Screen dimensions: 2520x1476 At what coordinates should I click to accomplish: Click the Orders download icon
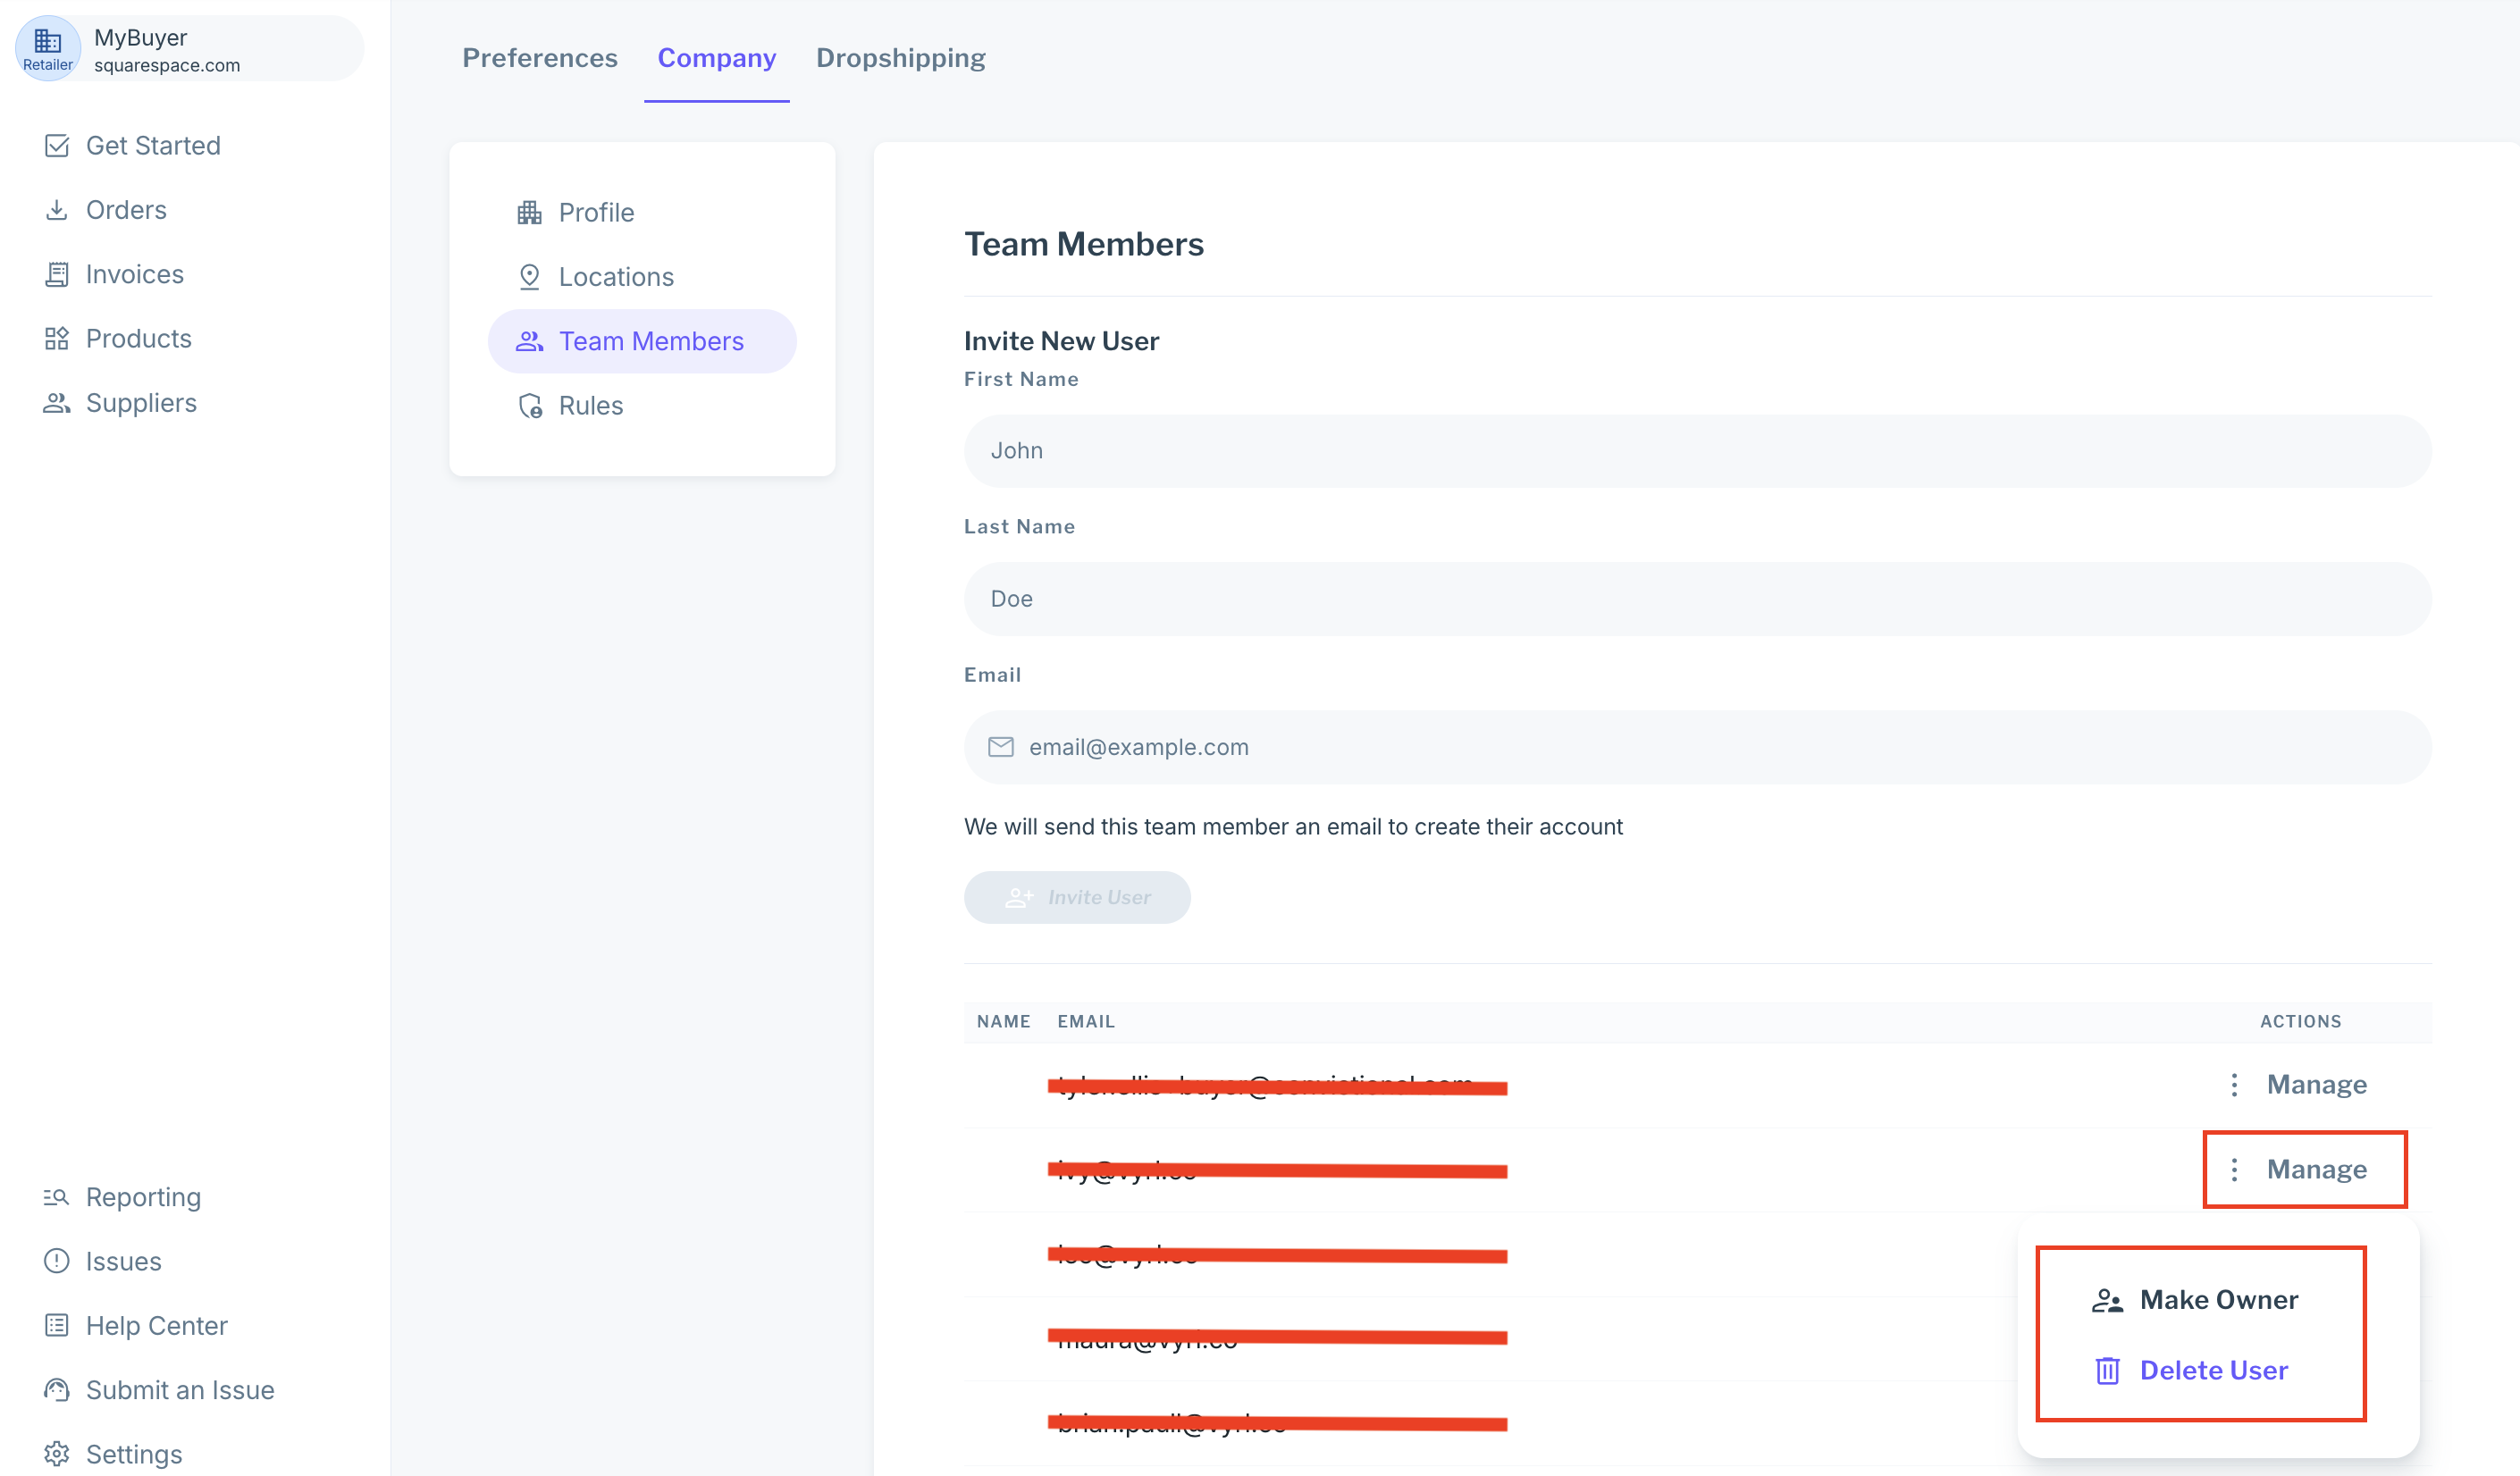tap(57, 210)
